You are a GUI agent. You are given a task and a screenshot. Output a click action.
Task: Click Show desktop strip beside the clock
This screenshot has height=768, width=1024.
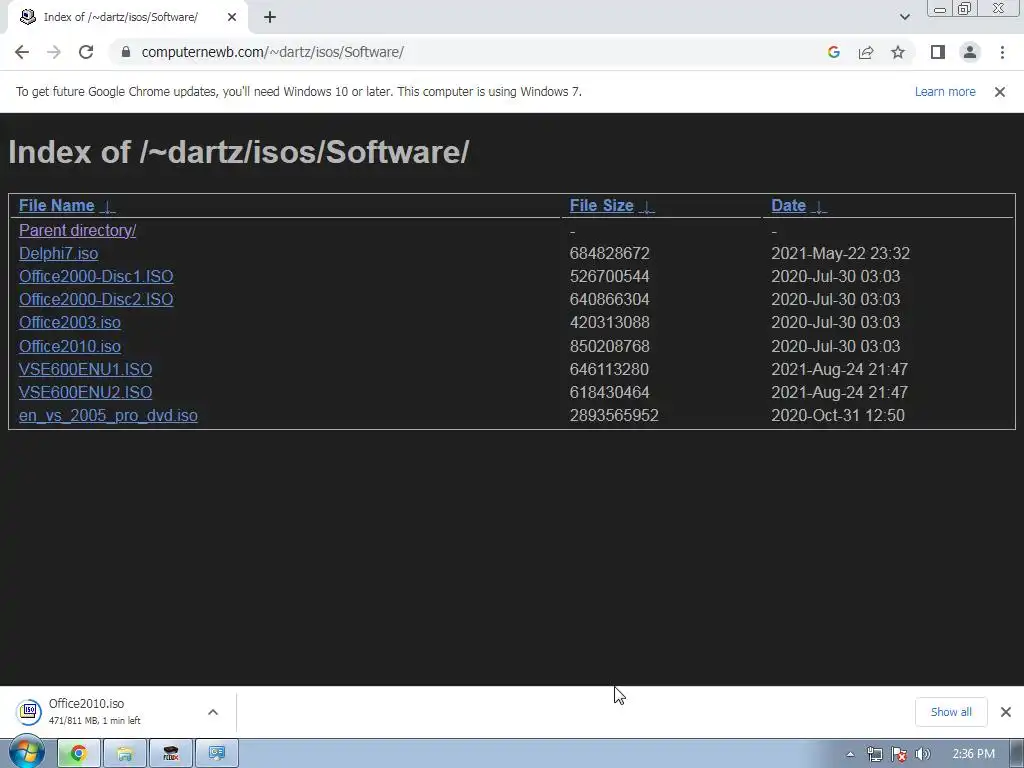1017,754
